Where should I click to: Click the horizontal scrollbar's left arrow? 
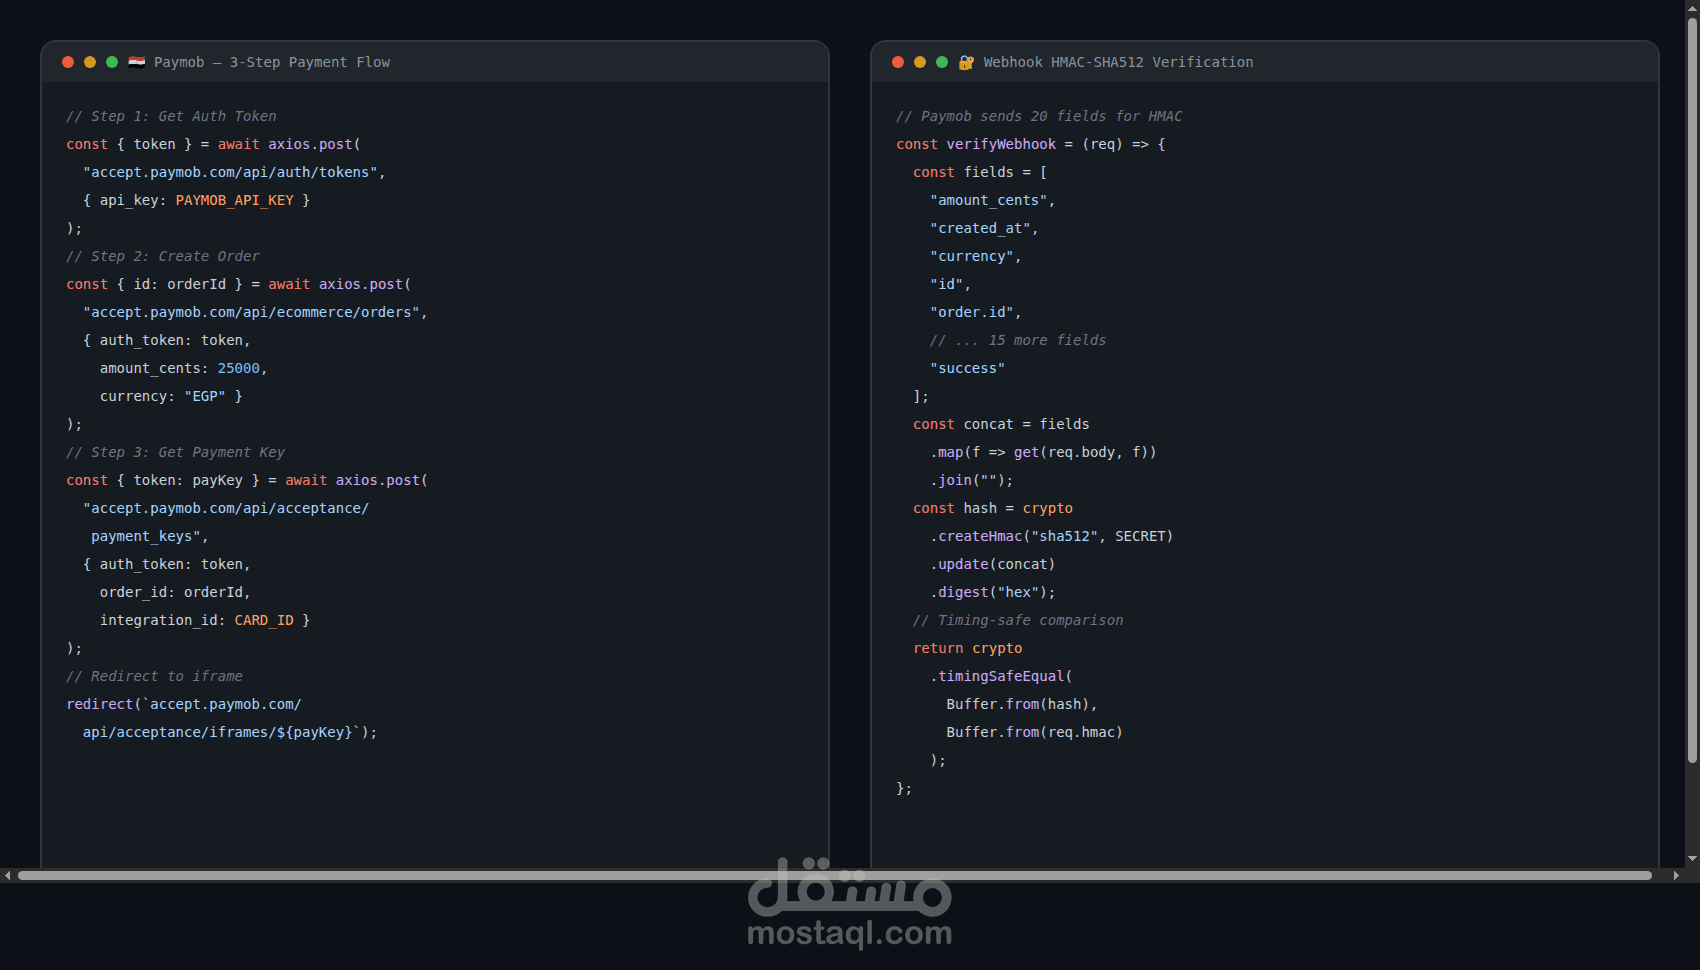click(8, 875)
